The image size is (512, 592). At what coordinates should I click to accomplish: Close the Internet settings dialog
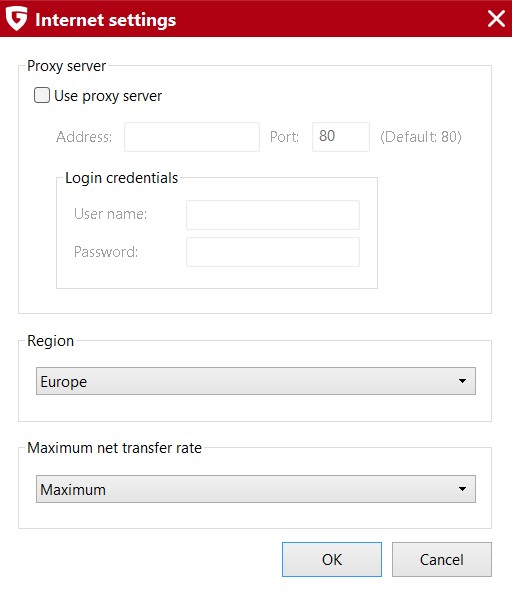click(x=496, y=18)
